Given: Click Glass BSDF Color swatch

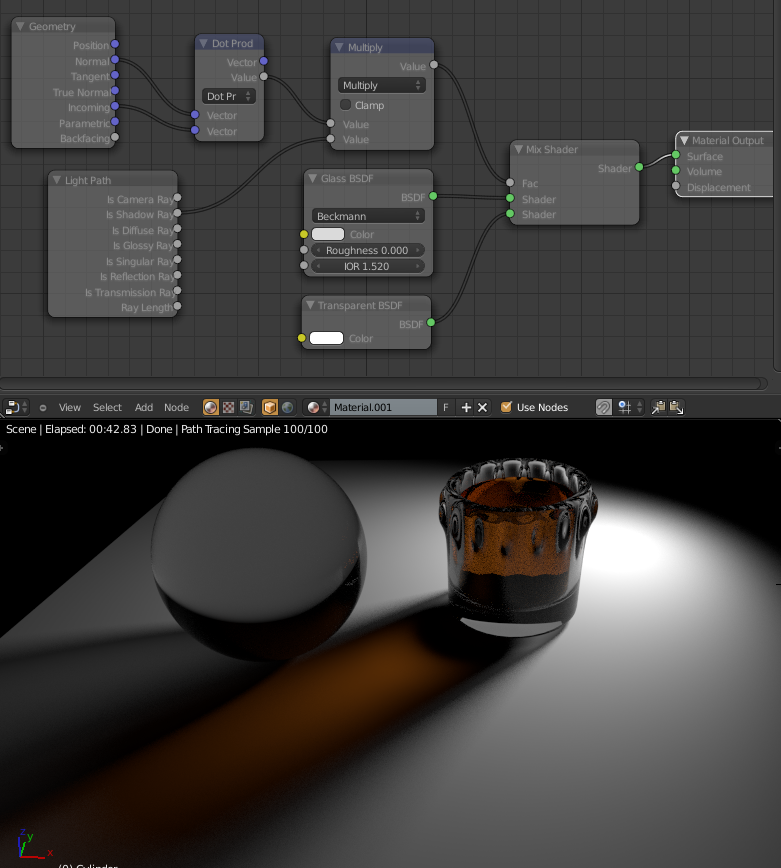Looking at the screenshot, I should 328,234.
